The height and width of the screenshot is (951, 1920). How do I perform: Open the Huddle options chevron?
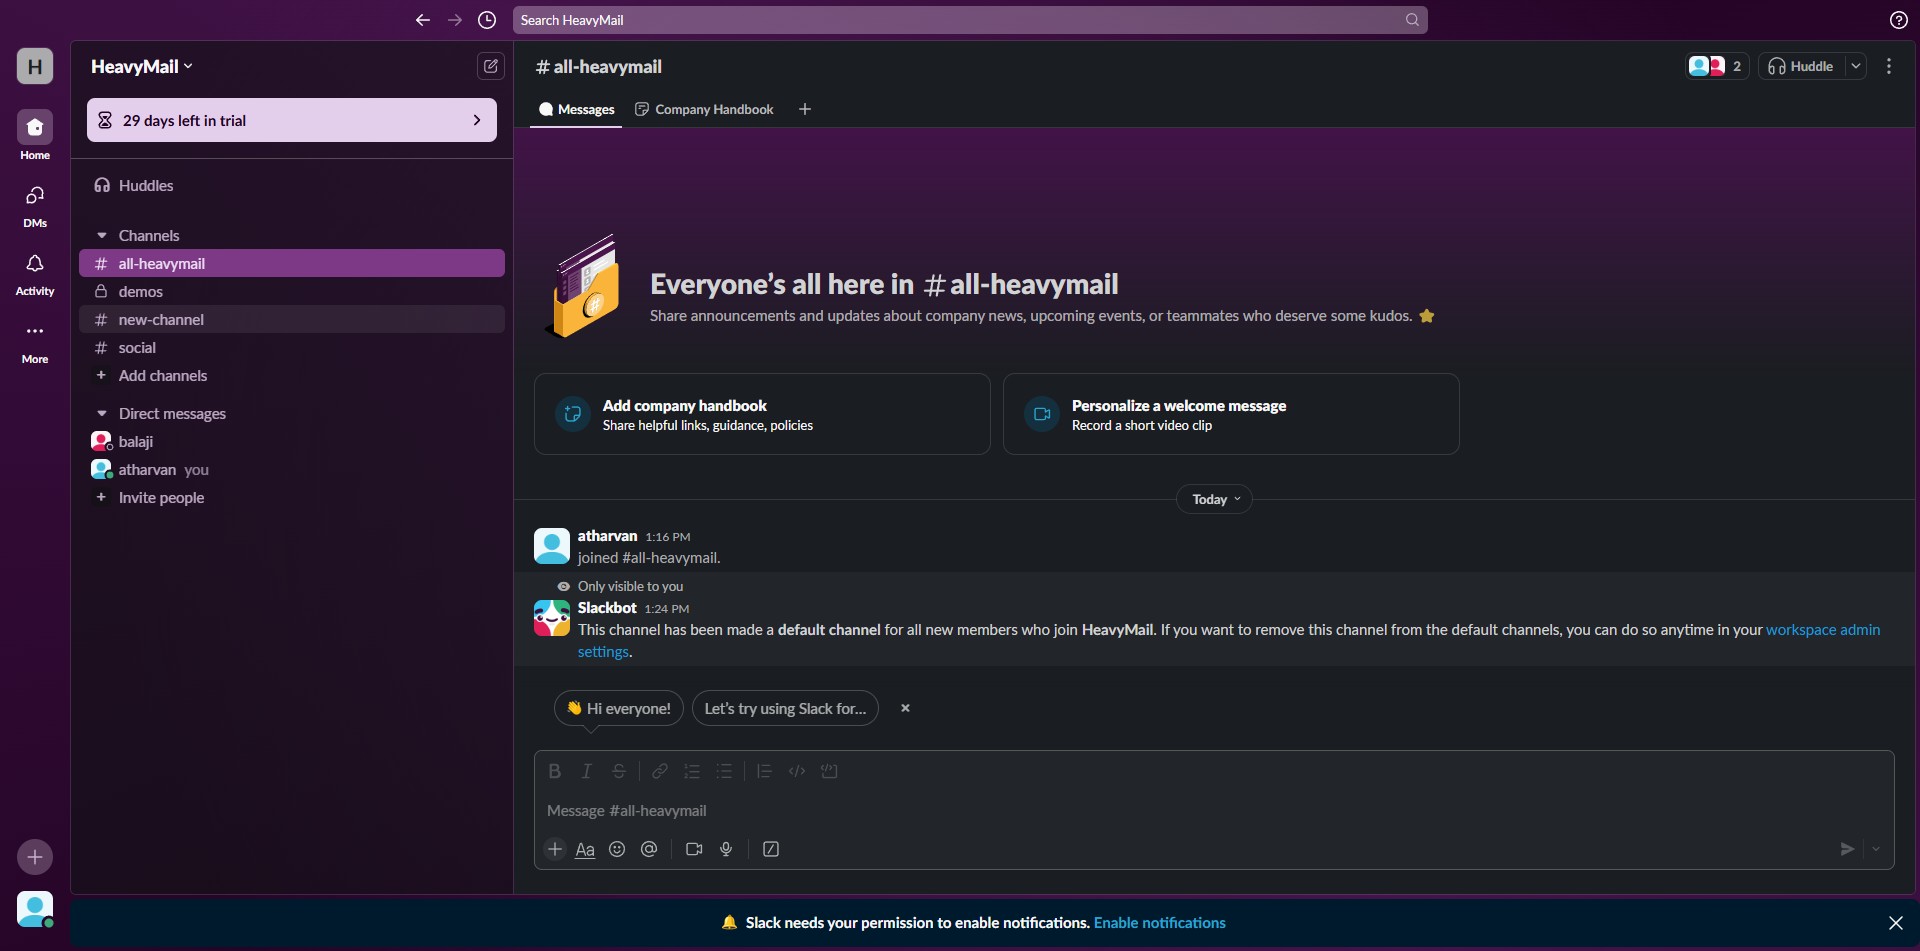(x=1856, y=66)
